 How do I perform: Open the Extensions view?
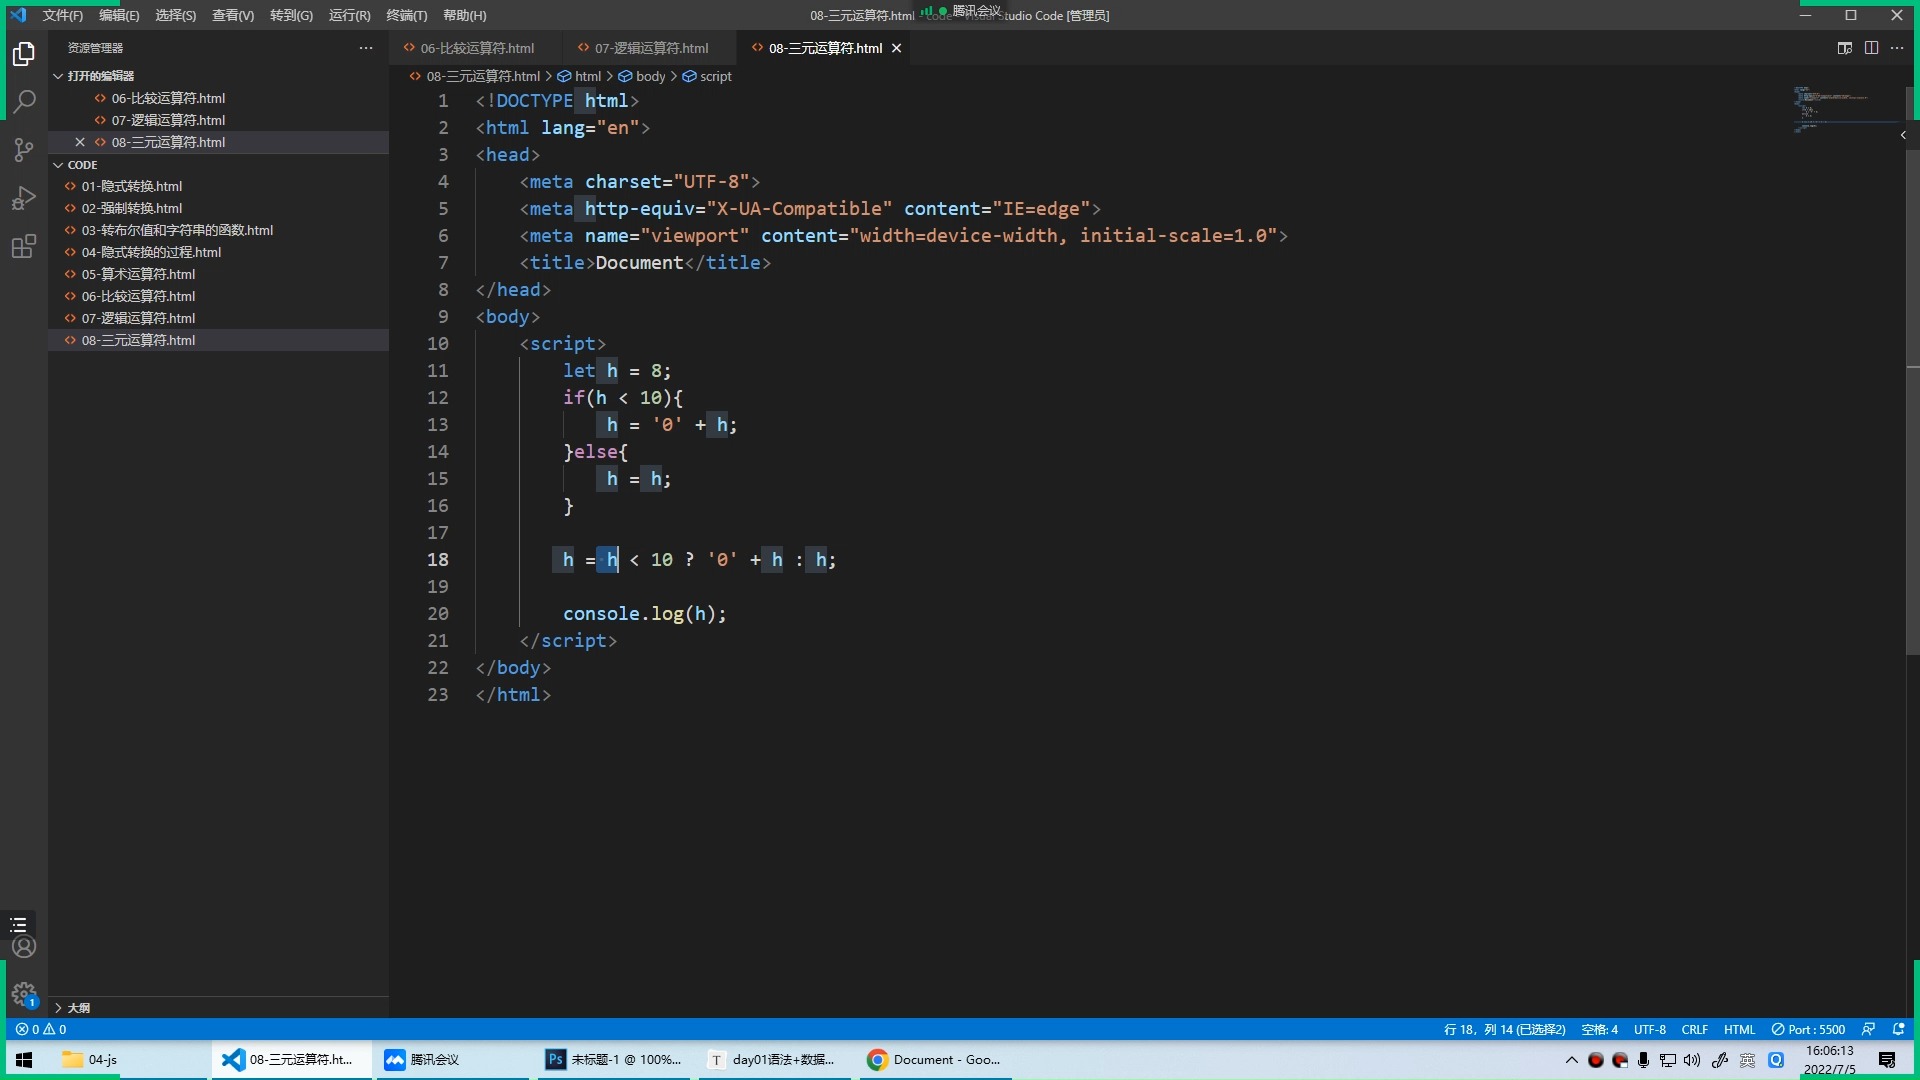pos(24,246)
